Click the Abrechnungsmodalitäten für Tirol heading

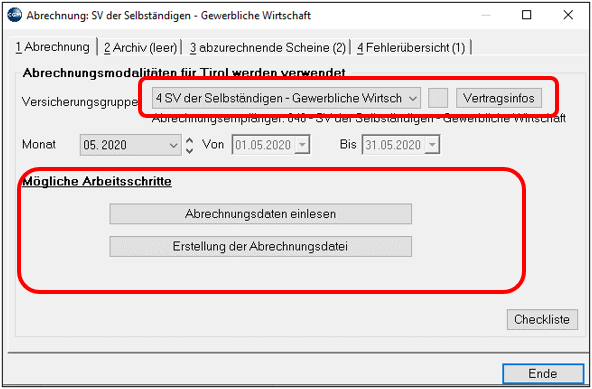tap(184, 73)
